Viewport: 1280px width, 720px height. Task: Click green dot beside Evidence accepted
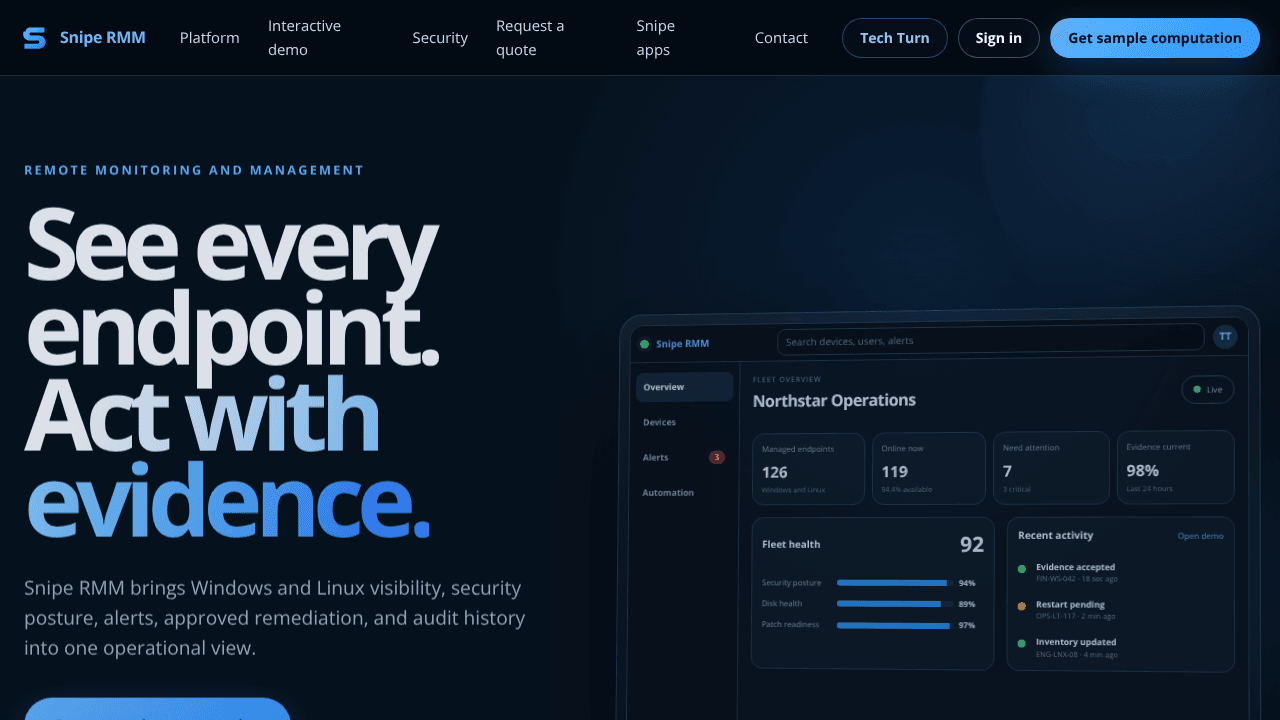(1021, 569)
